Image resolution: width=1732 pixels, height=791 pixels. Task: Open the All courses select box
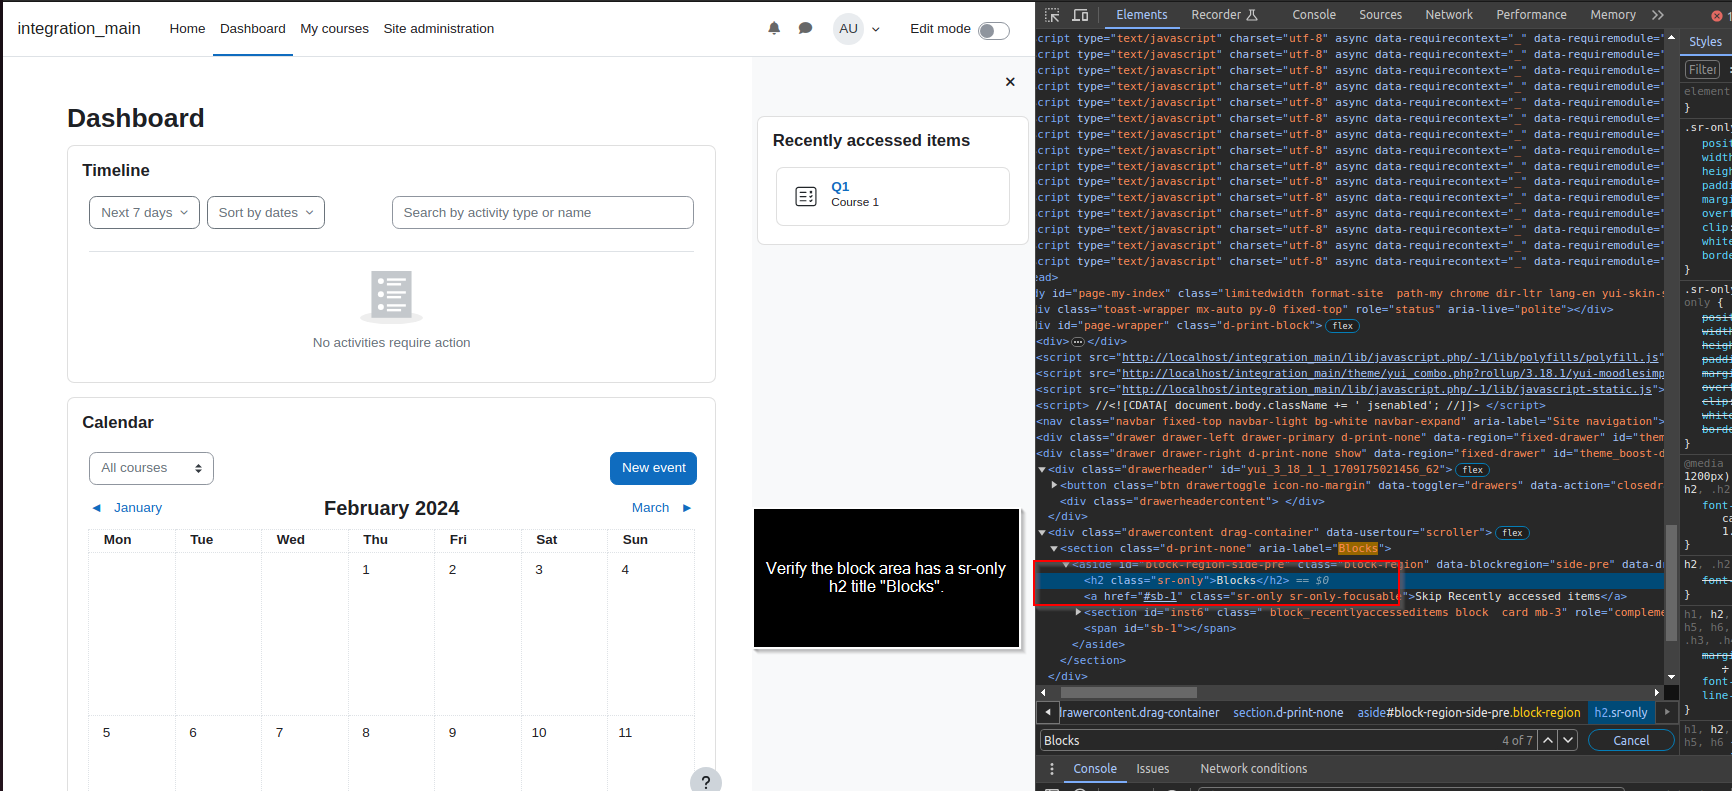[151, 468]
